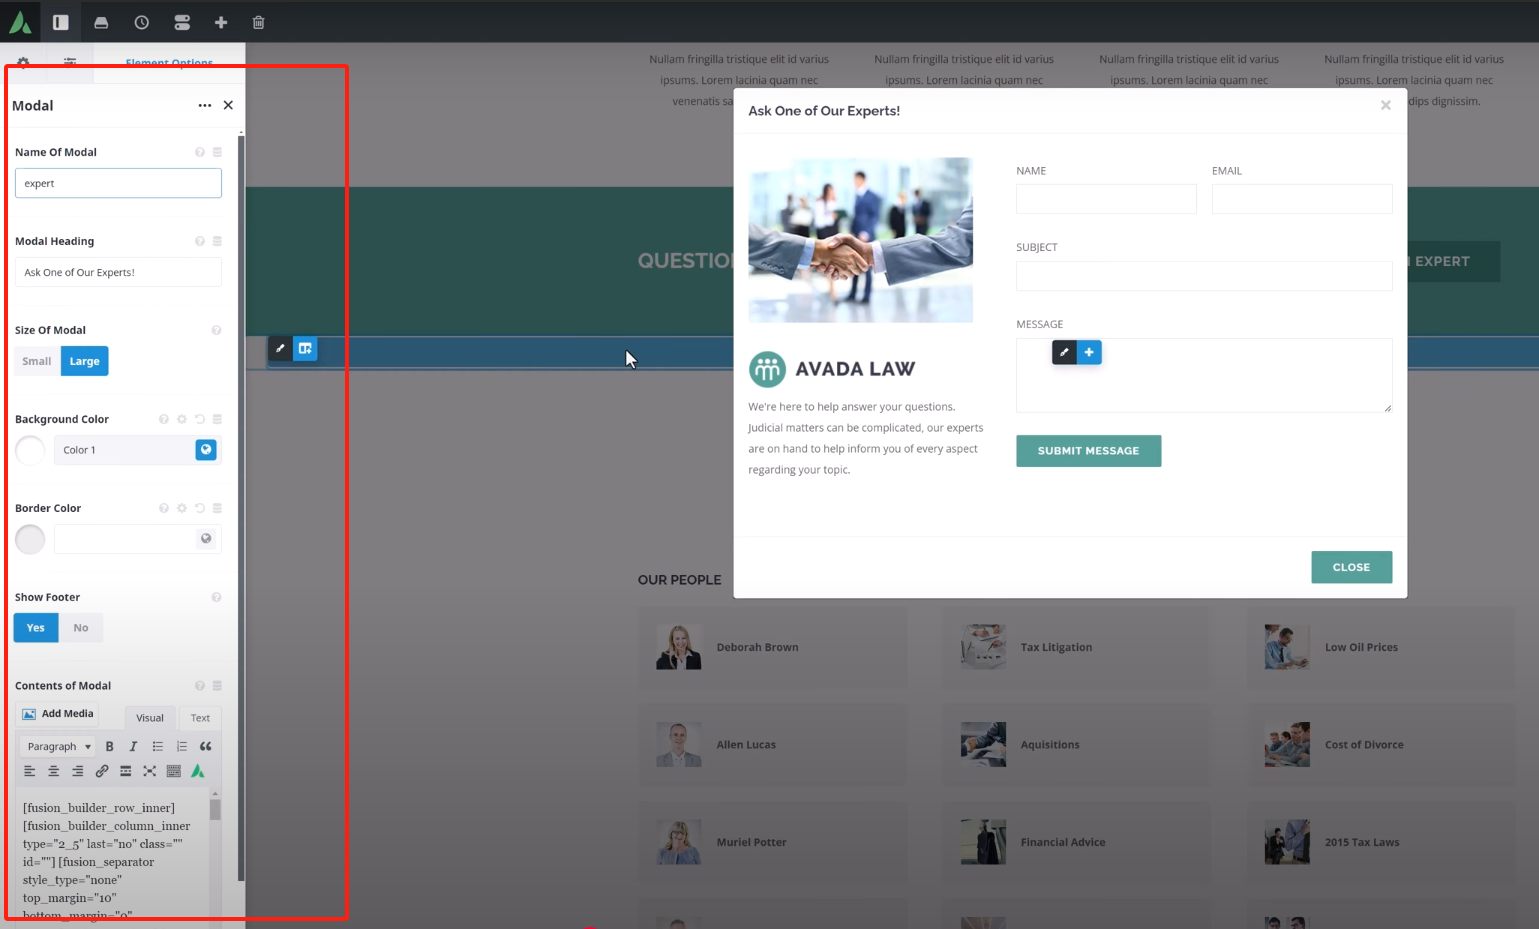Viewport: 1539px width, 929px height.
Task: Open the Paragraph format dropdown
Action: [x=59, y=746]
